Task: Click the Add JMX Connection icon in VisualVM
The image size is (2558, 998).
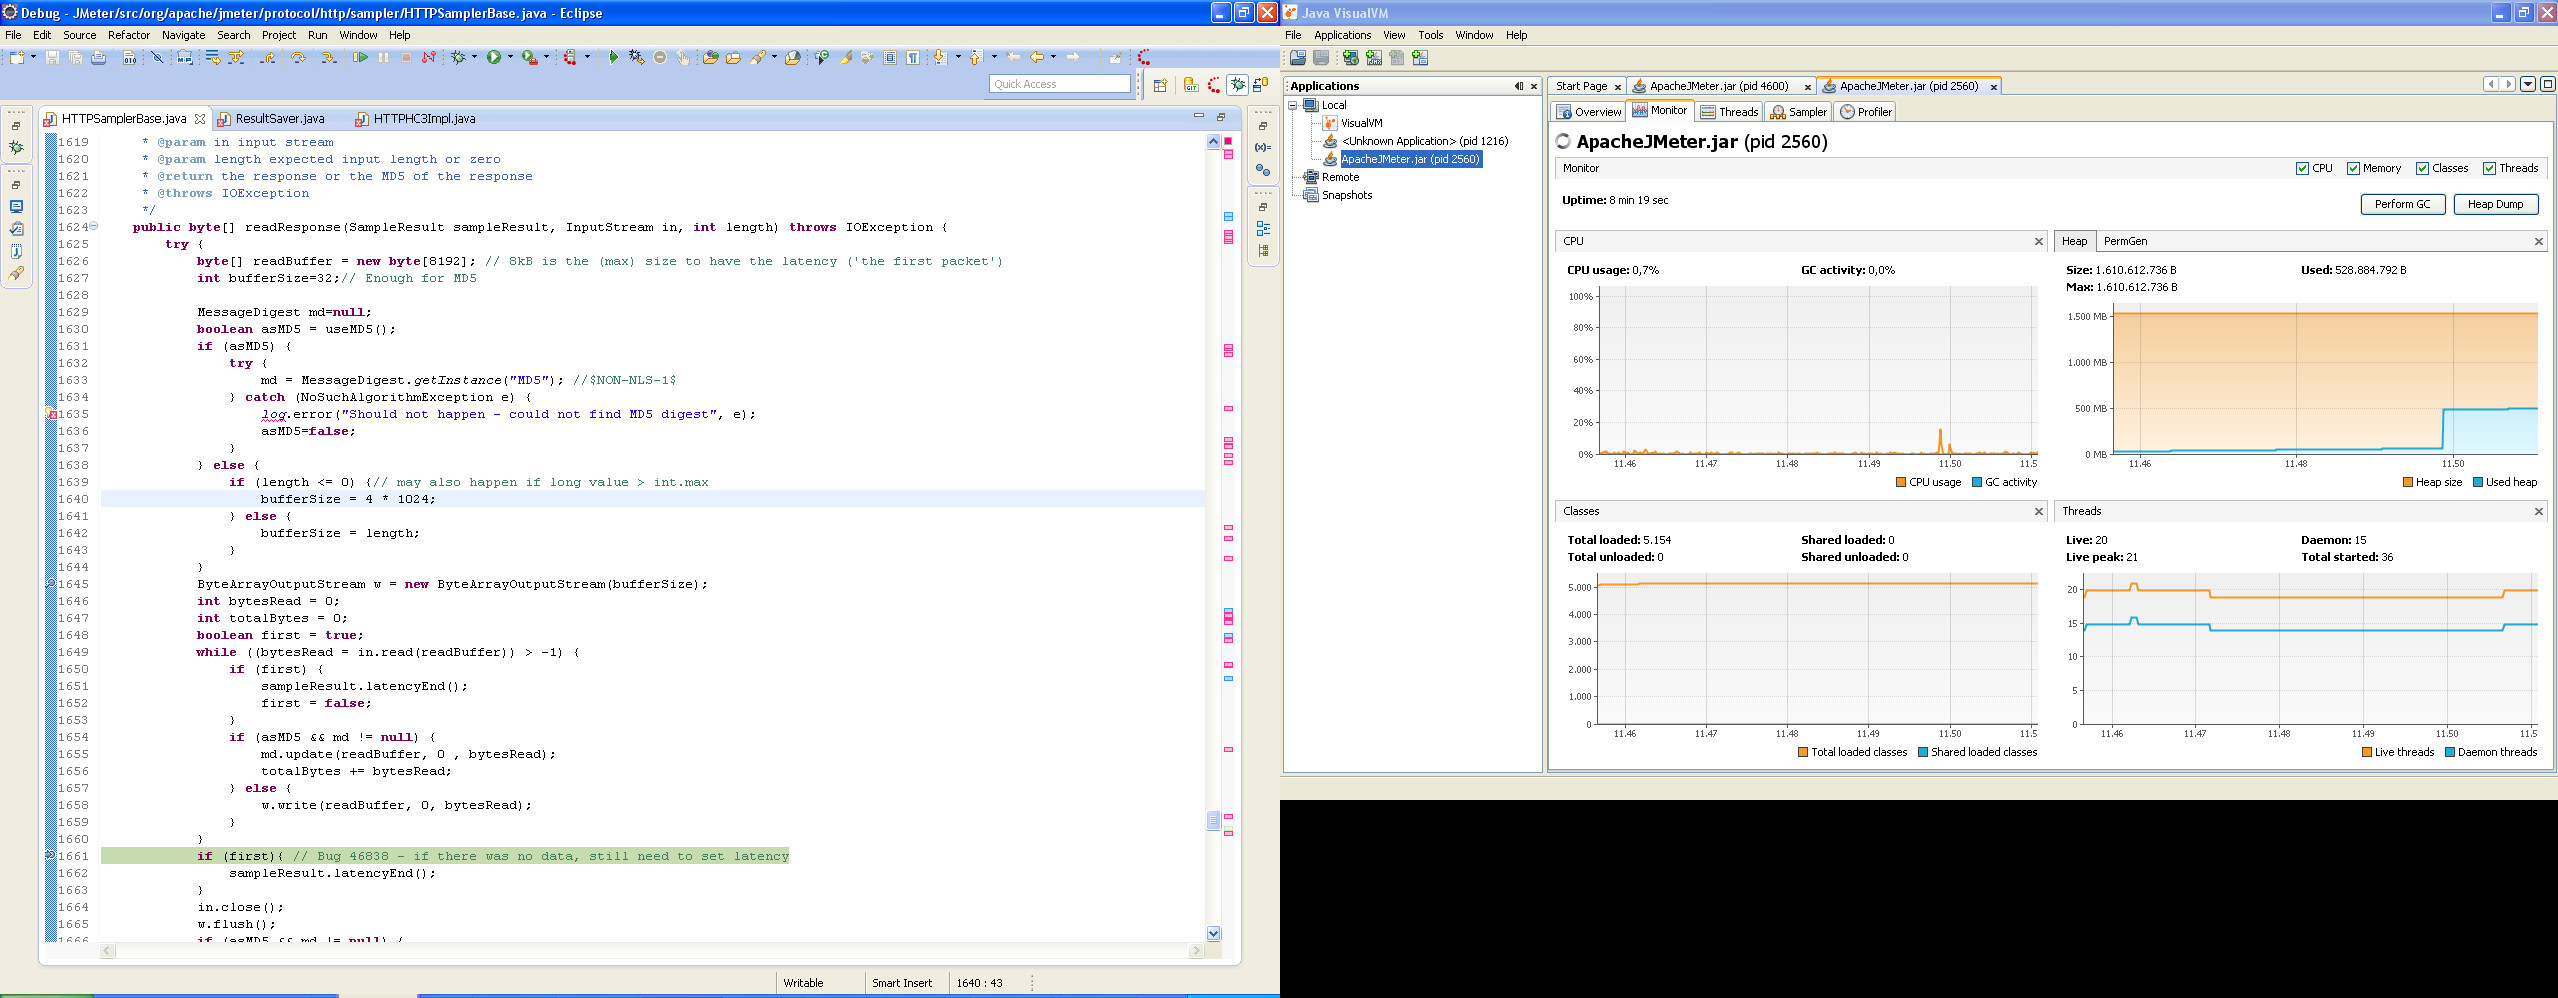Action: (1373, 57)
